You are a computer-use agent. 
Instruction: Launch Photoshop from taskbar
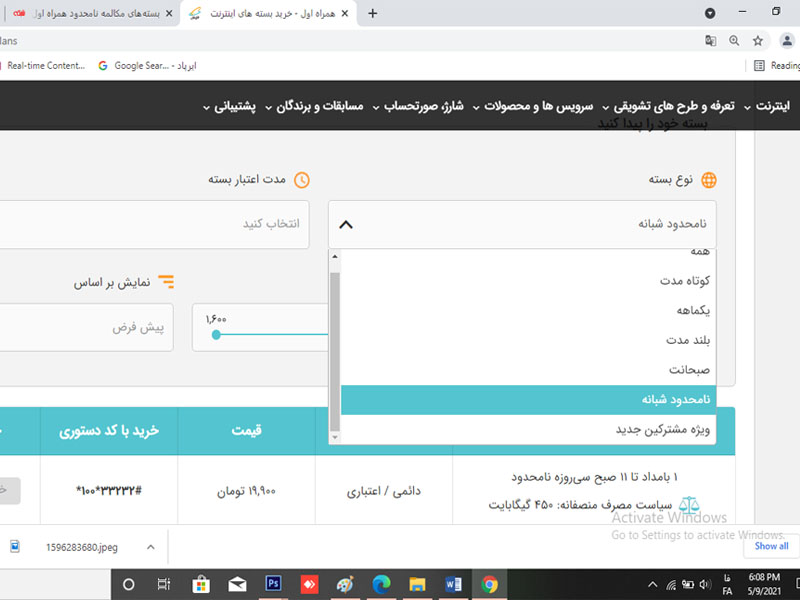[273, 583]
